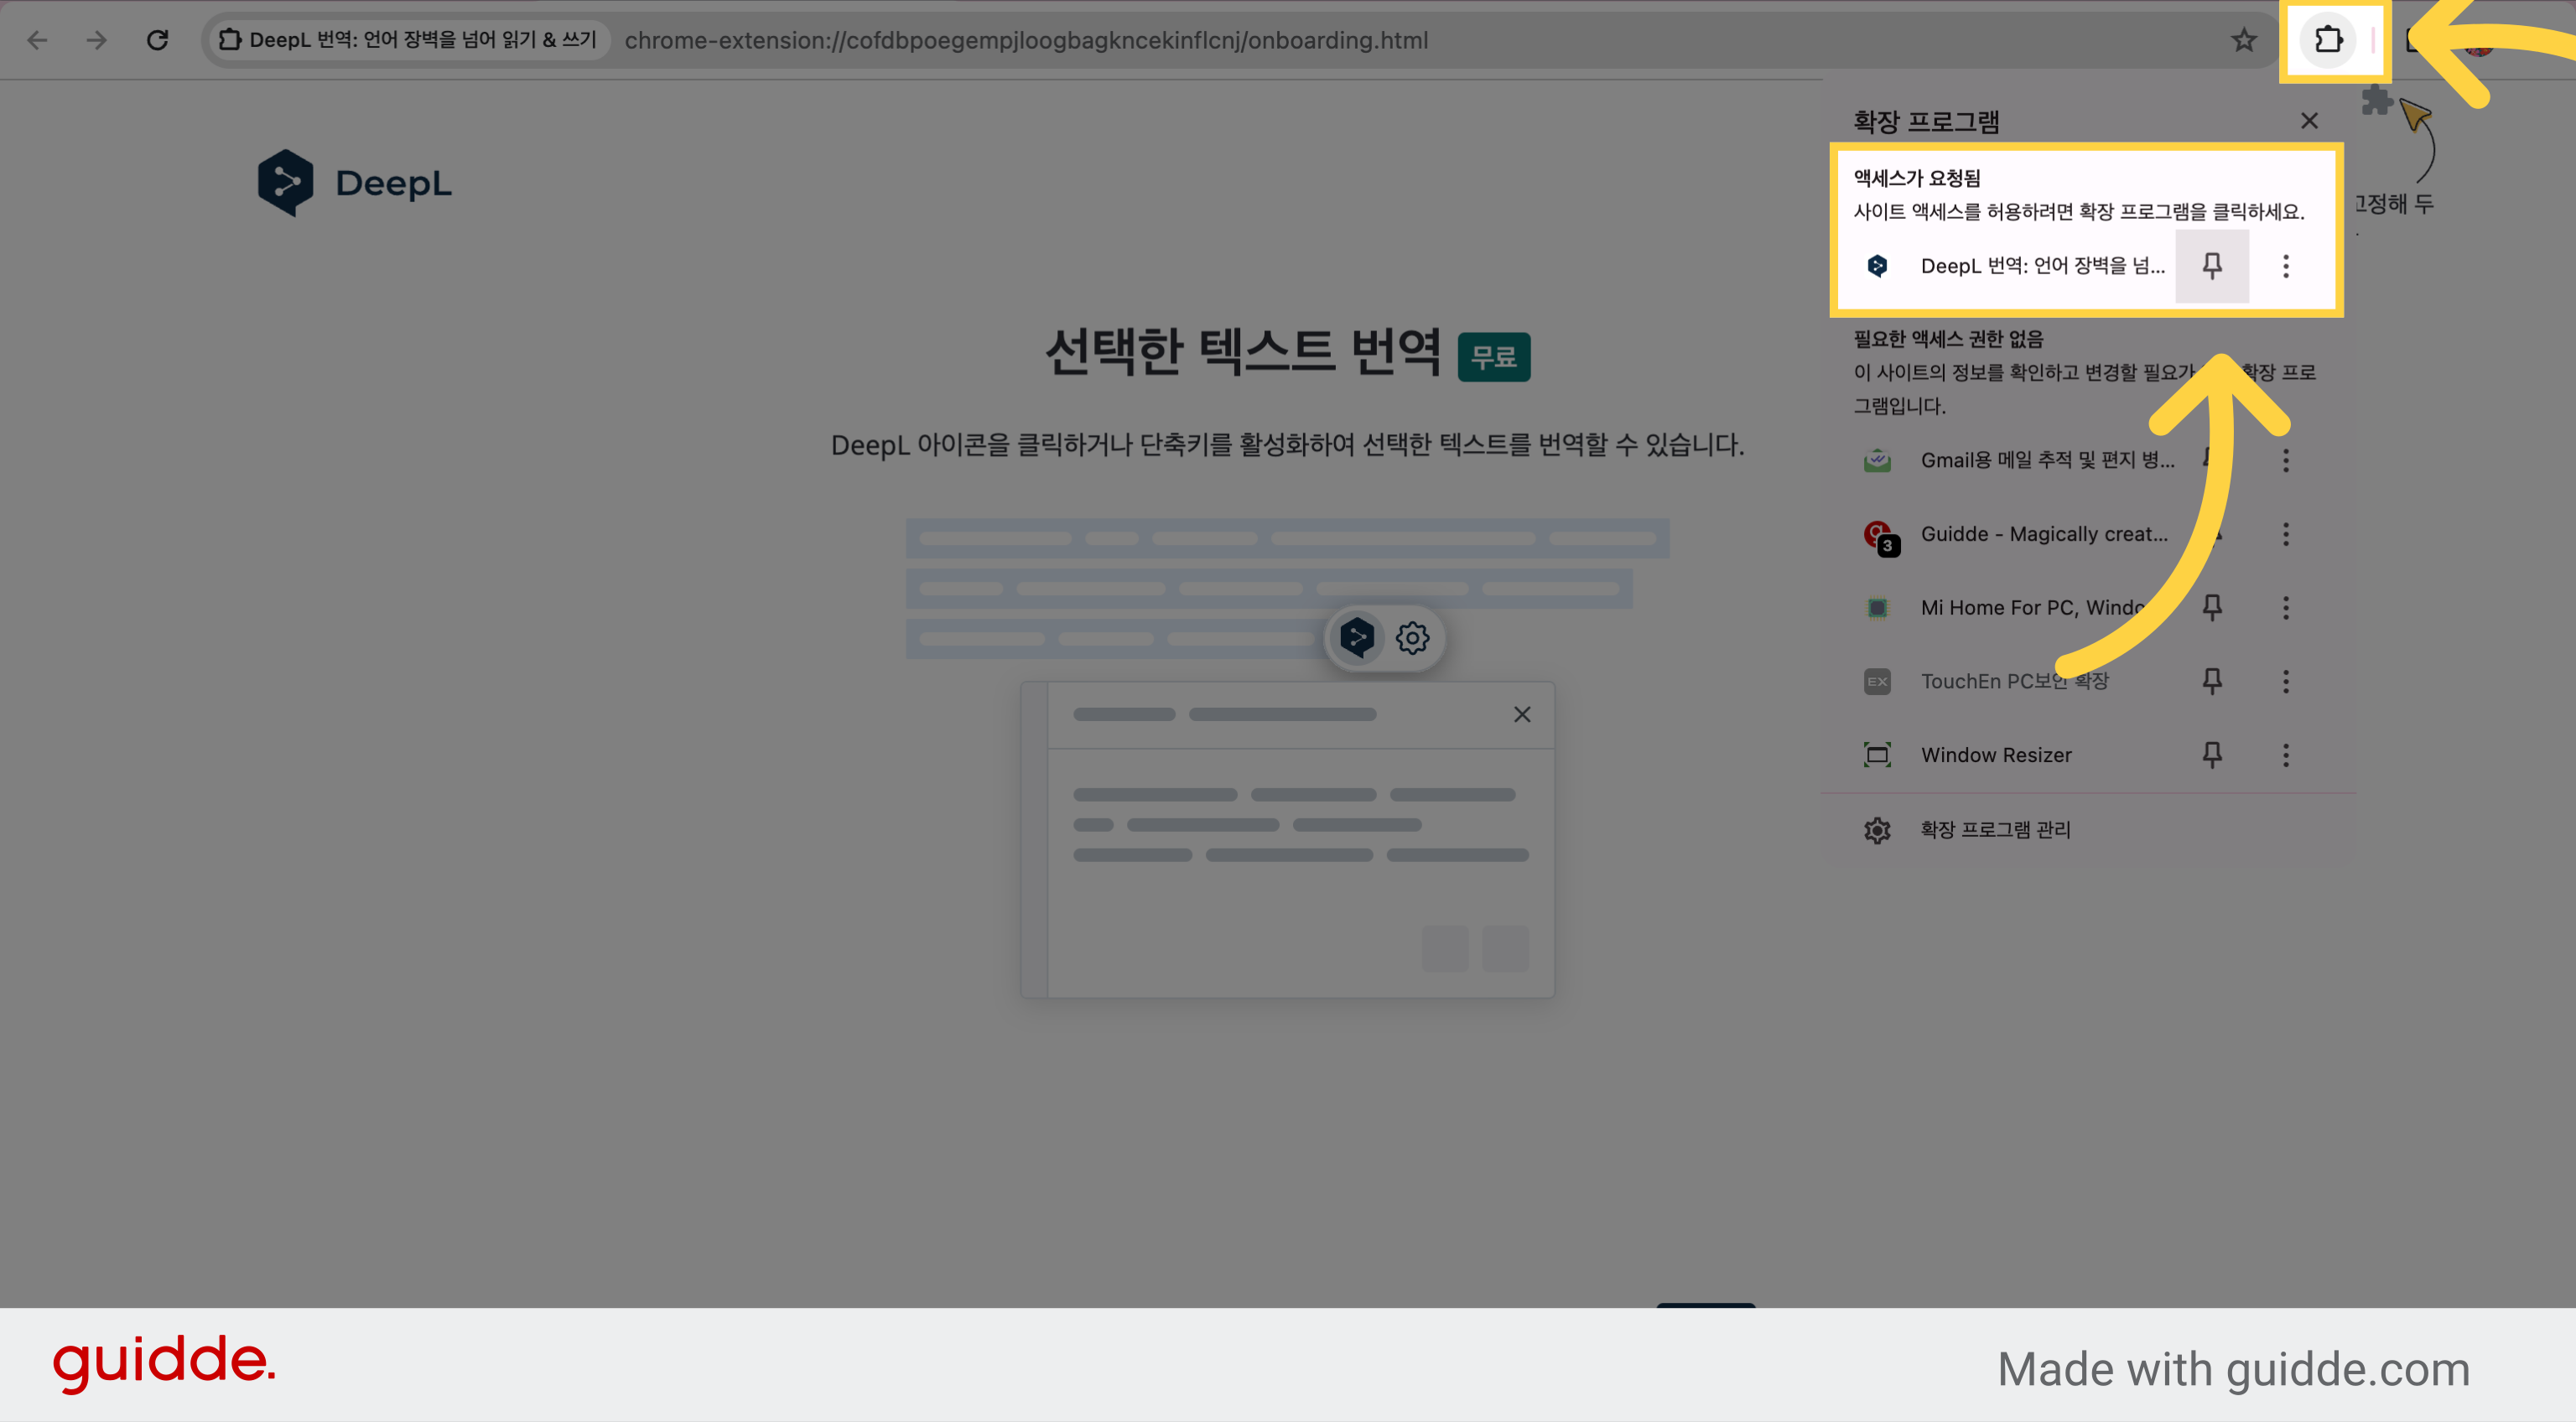
Task: Click the DeepL extension hexagon icon
Action: pyautogui.click(x=1877, y=266)
